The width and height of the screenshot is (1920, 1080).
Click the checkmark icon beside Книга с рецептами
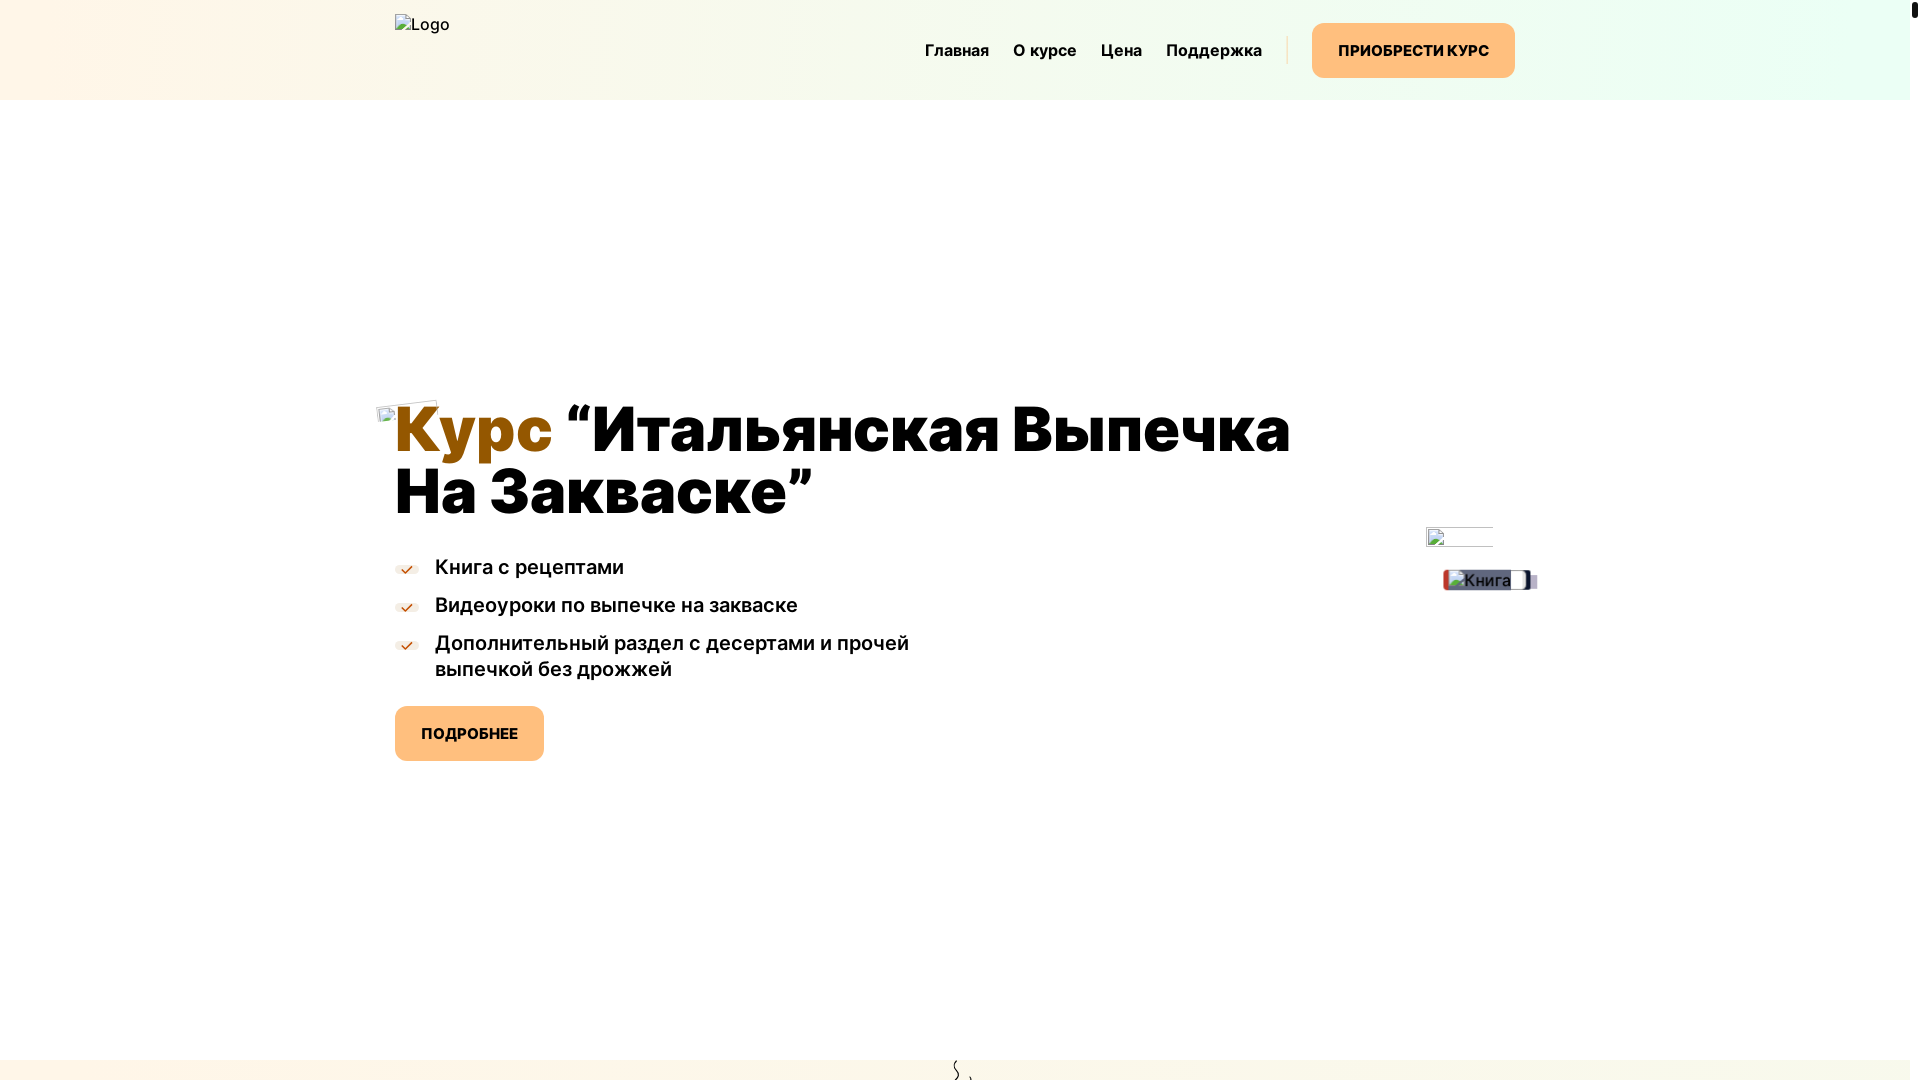pyautogui.click(x=406, y=569)
